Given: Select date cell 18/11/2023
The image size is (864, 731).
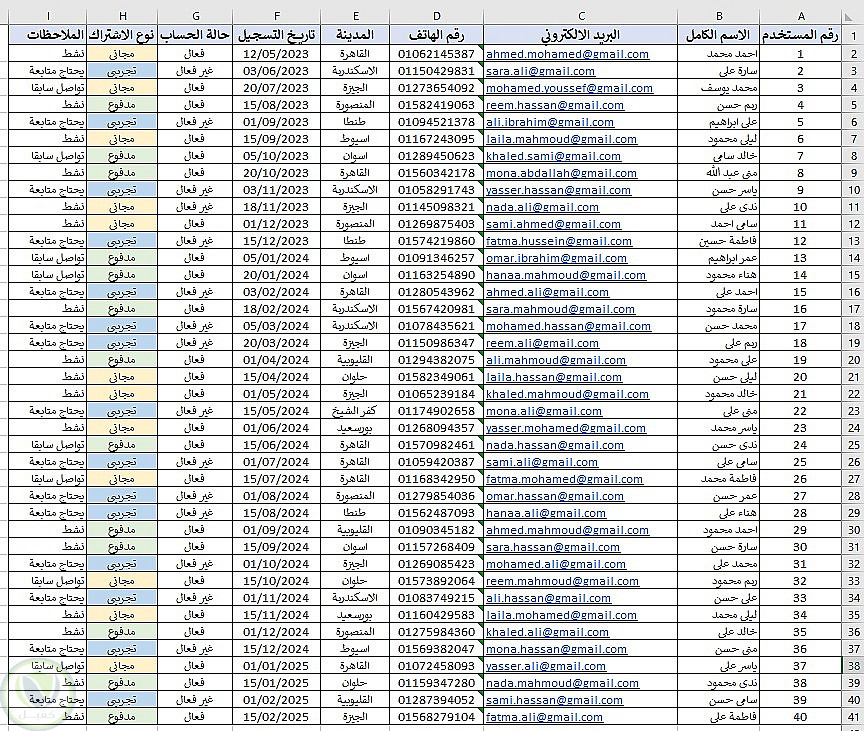Looking at the screenshot, I should click(277, 208).
